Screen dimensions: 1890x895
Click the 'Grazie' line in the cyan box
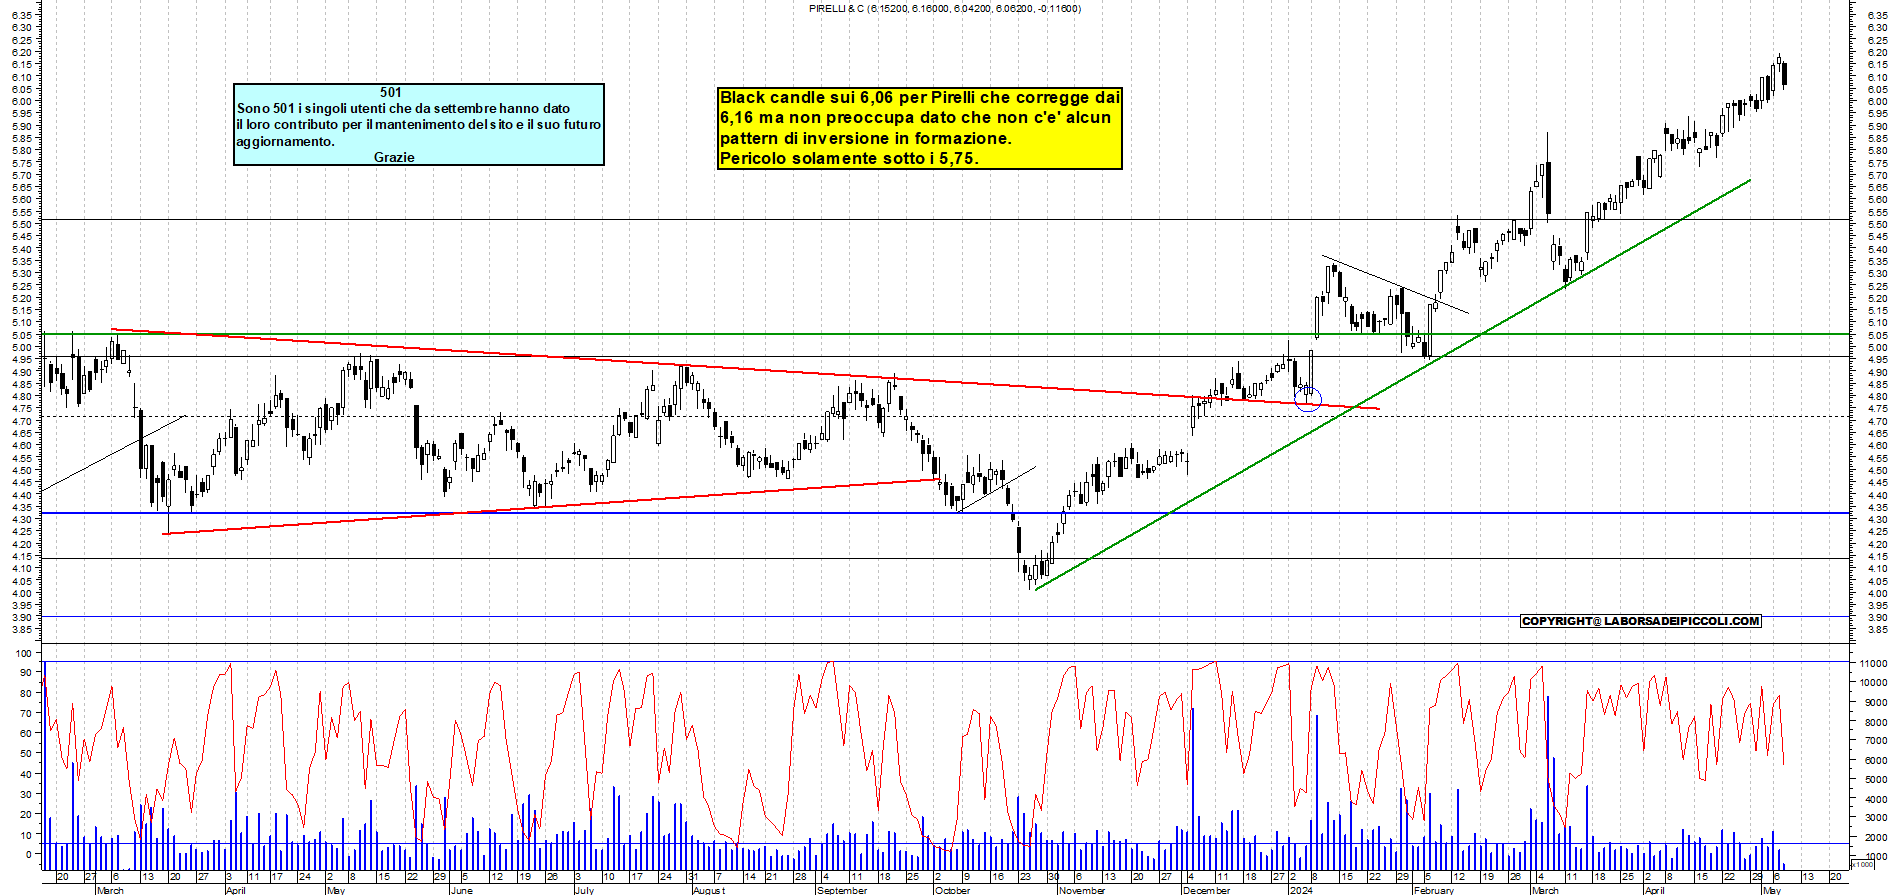[x=394, y=157]
